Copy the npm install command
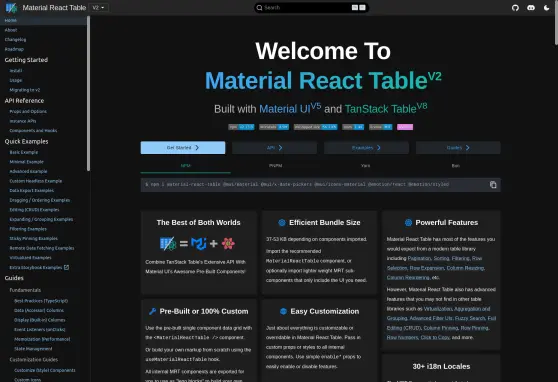 (493, 185)
